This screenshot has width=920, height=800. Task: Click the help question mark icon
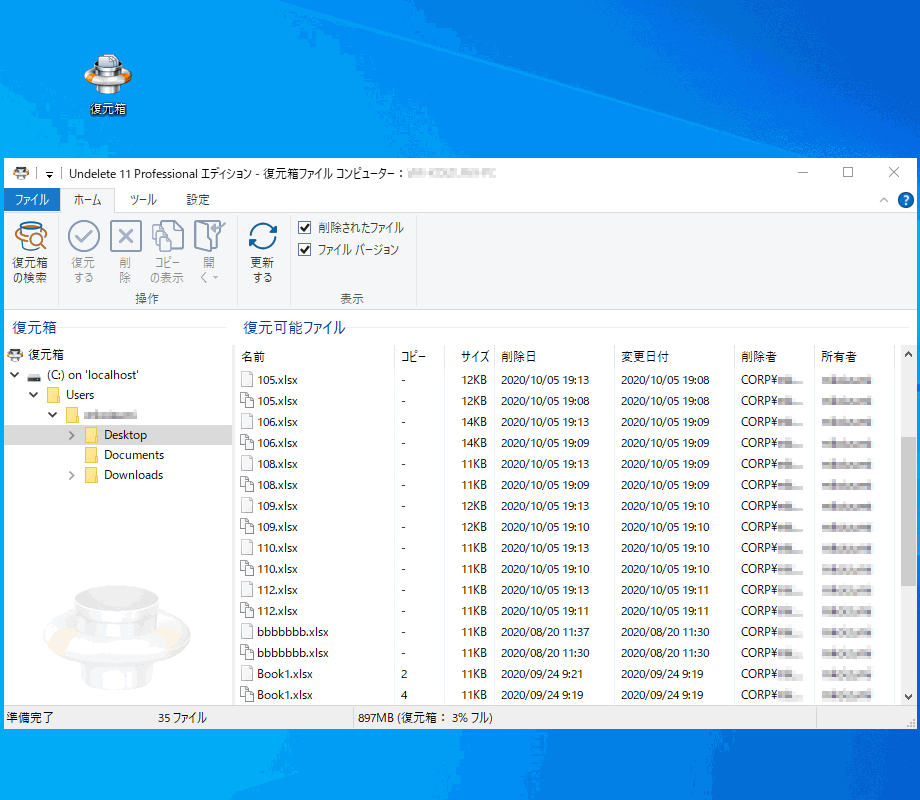coord(905,200)
